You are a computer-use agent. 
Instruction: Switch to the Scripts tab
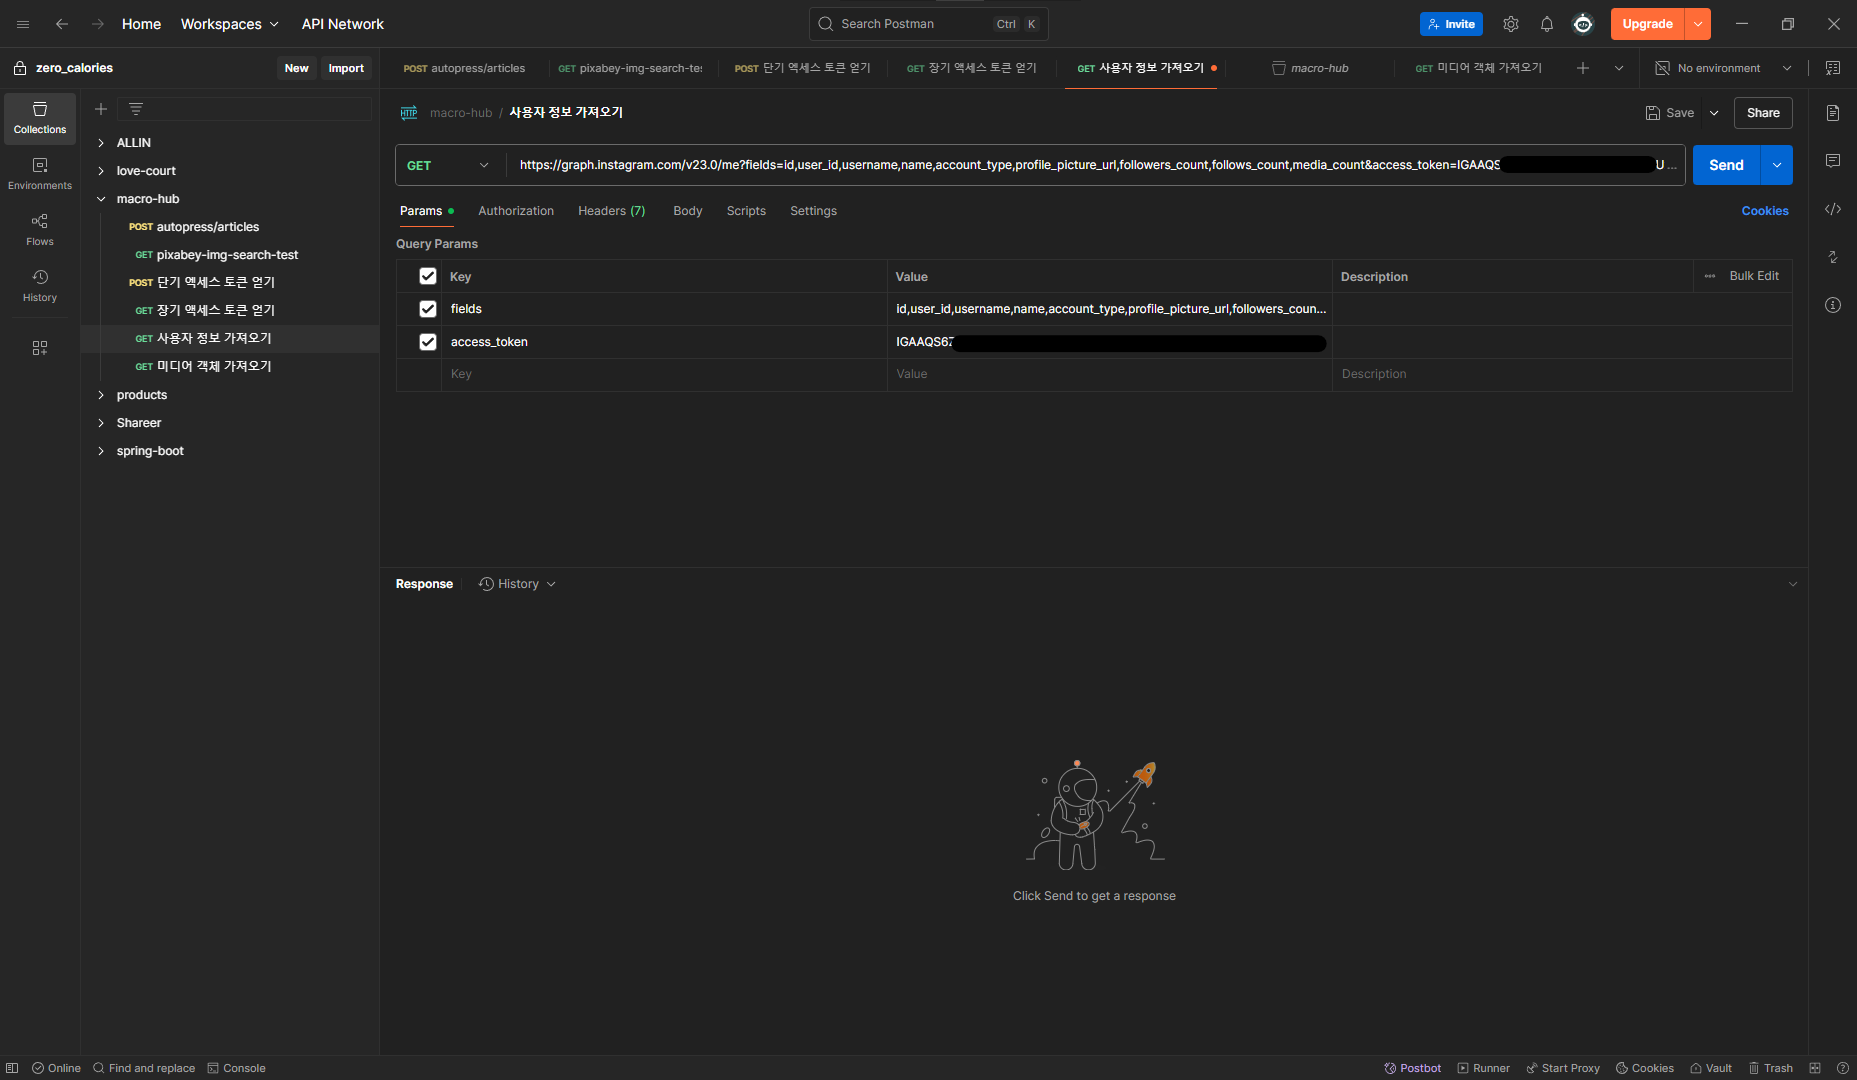tap(746, 211)
